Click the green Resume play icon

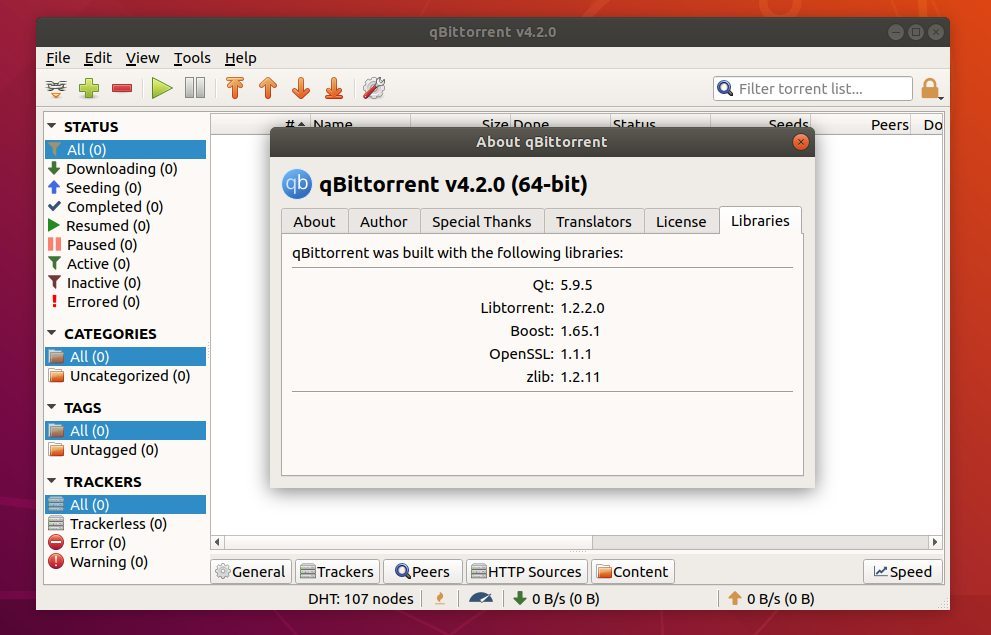[x=162, y=88]
